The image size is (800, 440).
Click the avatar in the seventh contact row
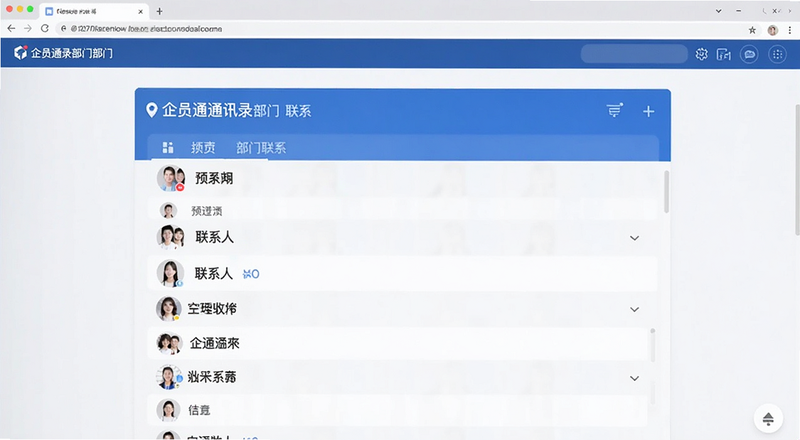pyautogui.click(x=169, y=377)
